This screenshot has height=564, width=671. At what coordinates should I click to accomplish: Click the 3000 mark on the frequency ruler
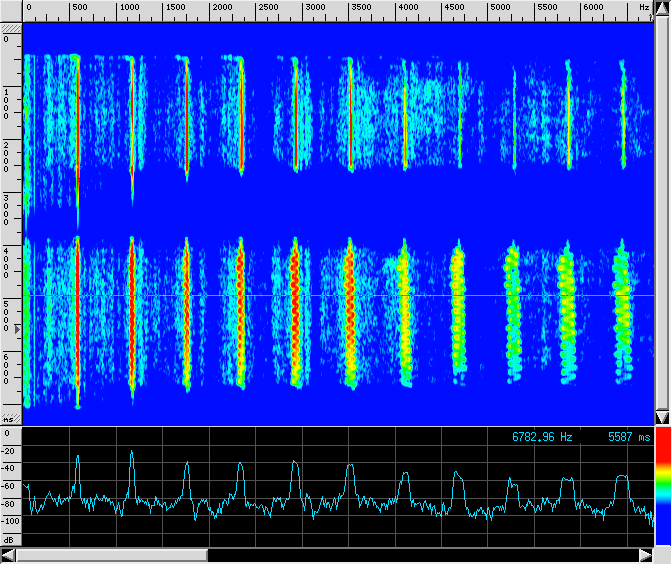tap(314, 8)
